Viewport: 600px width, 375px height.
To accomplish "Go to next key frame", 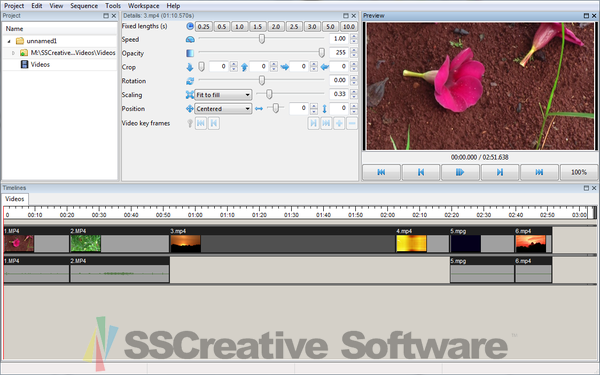I will tap(313, 123).
